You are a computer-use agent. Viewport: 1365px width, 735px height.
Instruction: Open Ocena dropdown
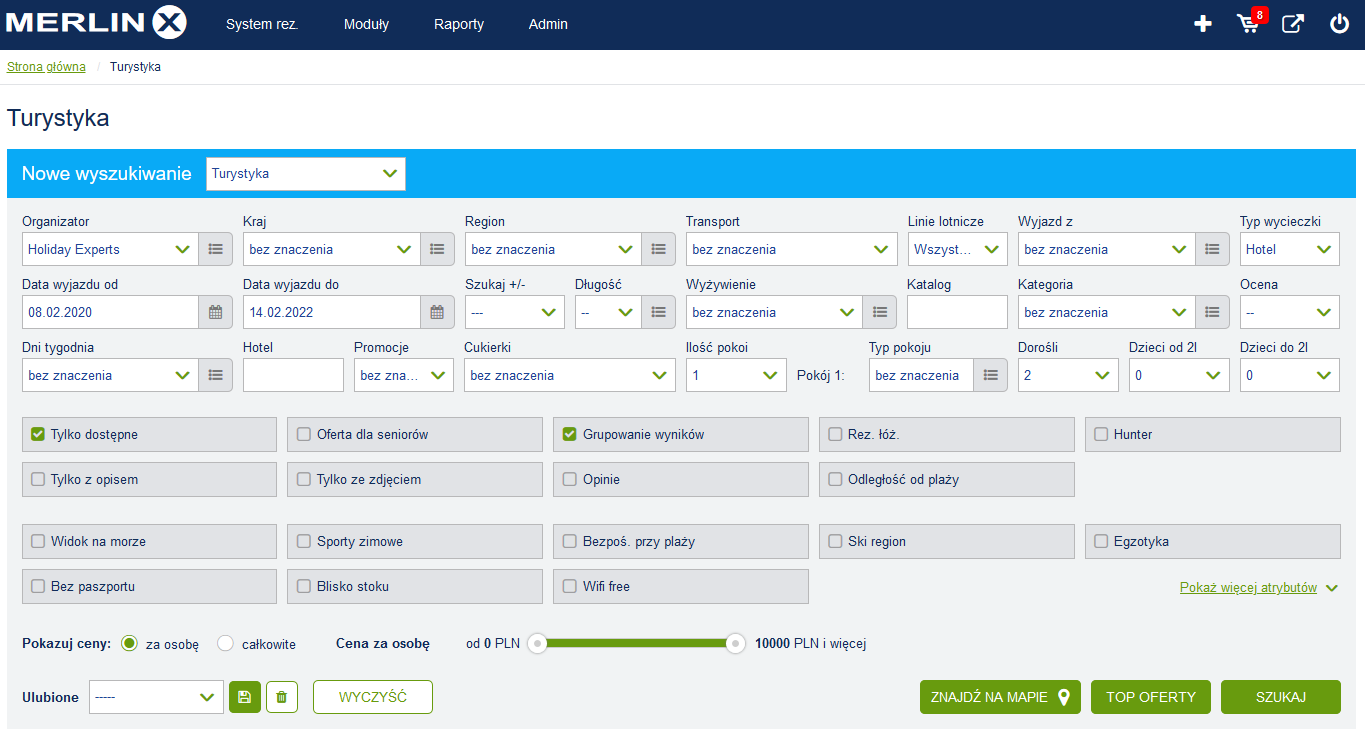point(1290,312)
